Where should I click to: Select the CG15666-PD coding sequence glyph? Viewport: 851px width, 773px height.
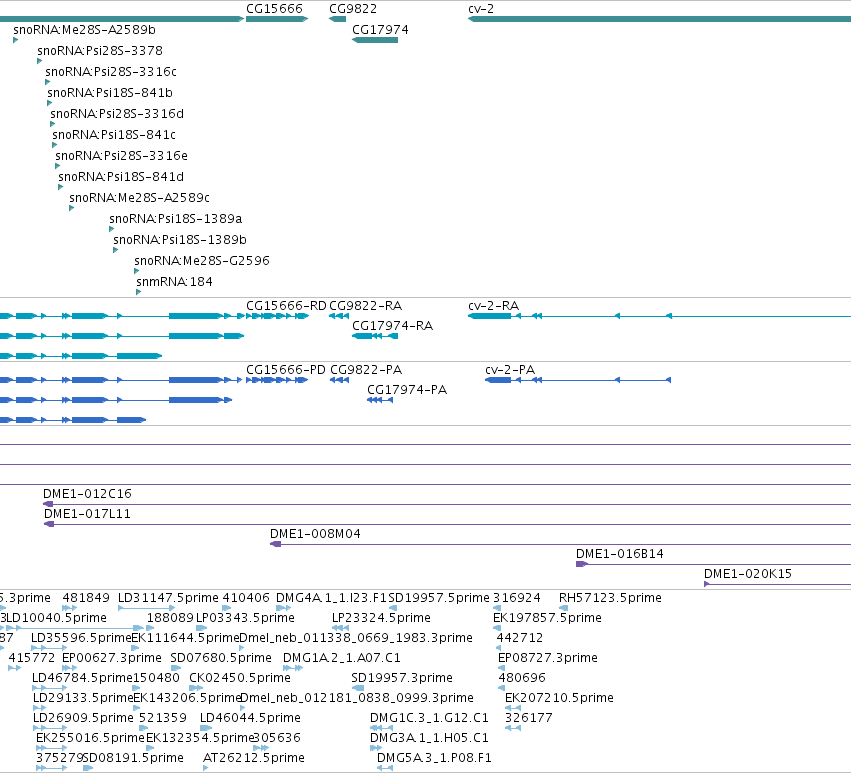click(x=277, y=380)
